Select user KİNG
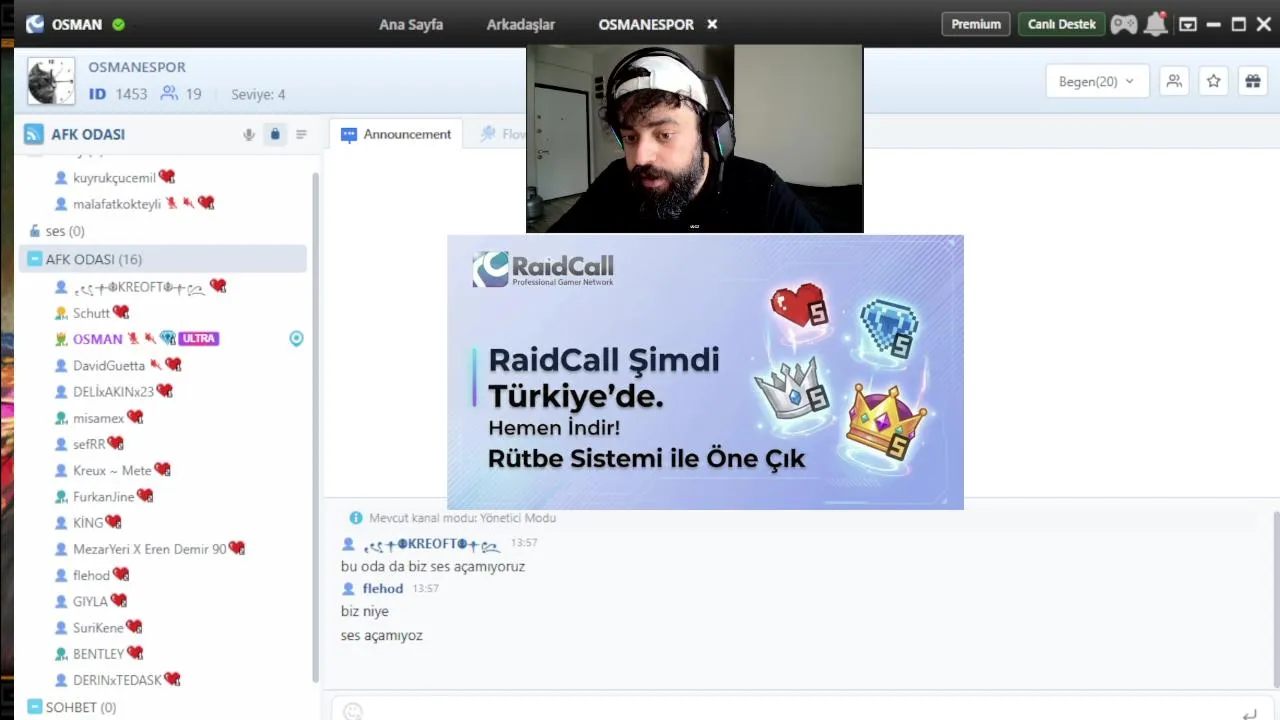This screenshot has width=1280, height=720. pos(87,522)
